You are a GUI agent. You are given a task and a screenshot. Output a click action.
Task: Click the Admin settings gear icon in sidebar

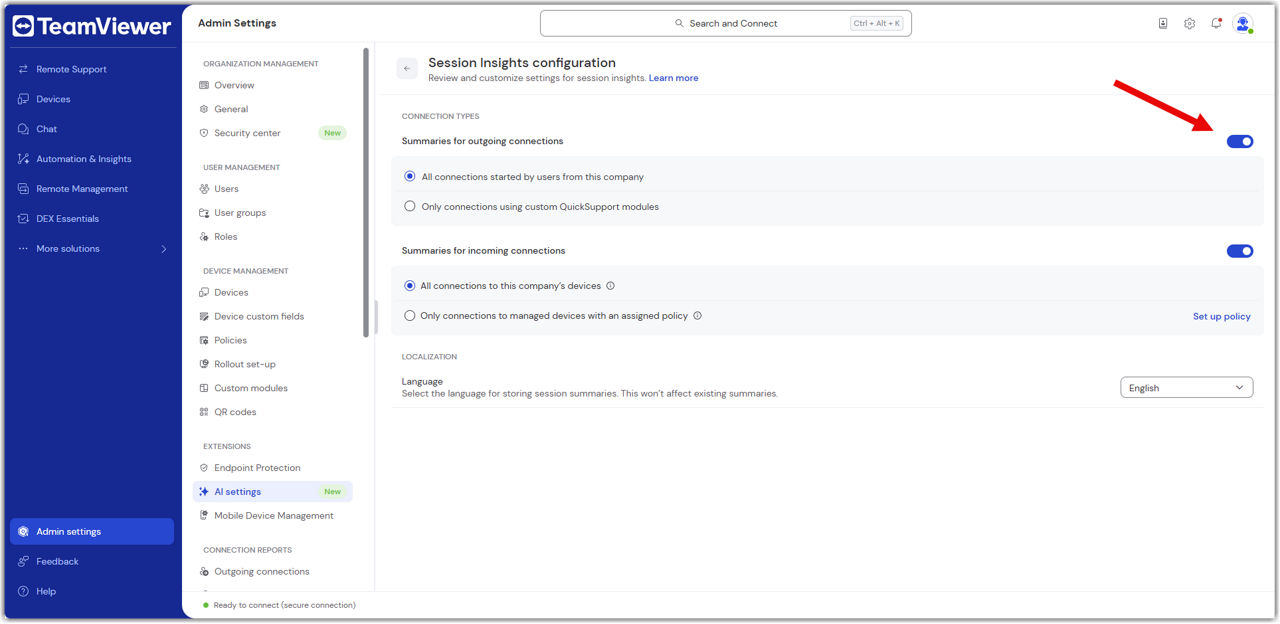coord(24,532)
